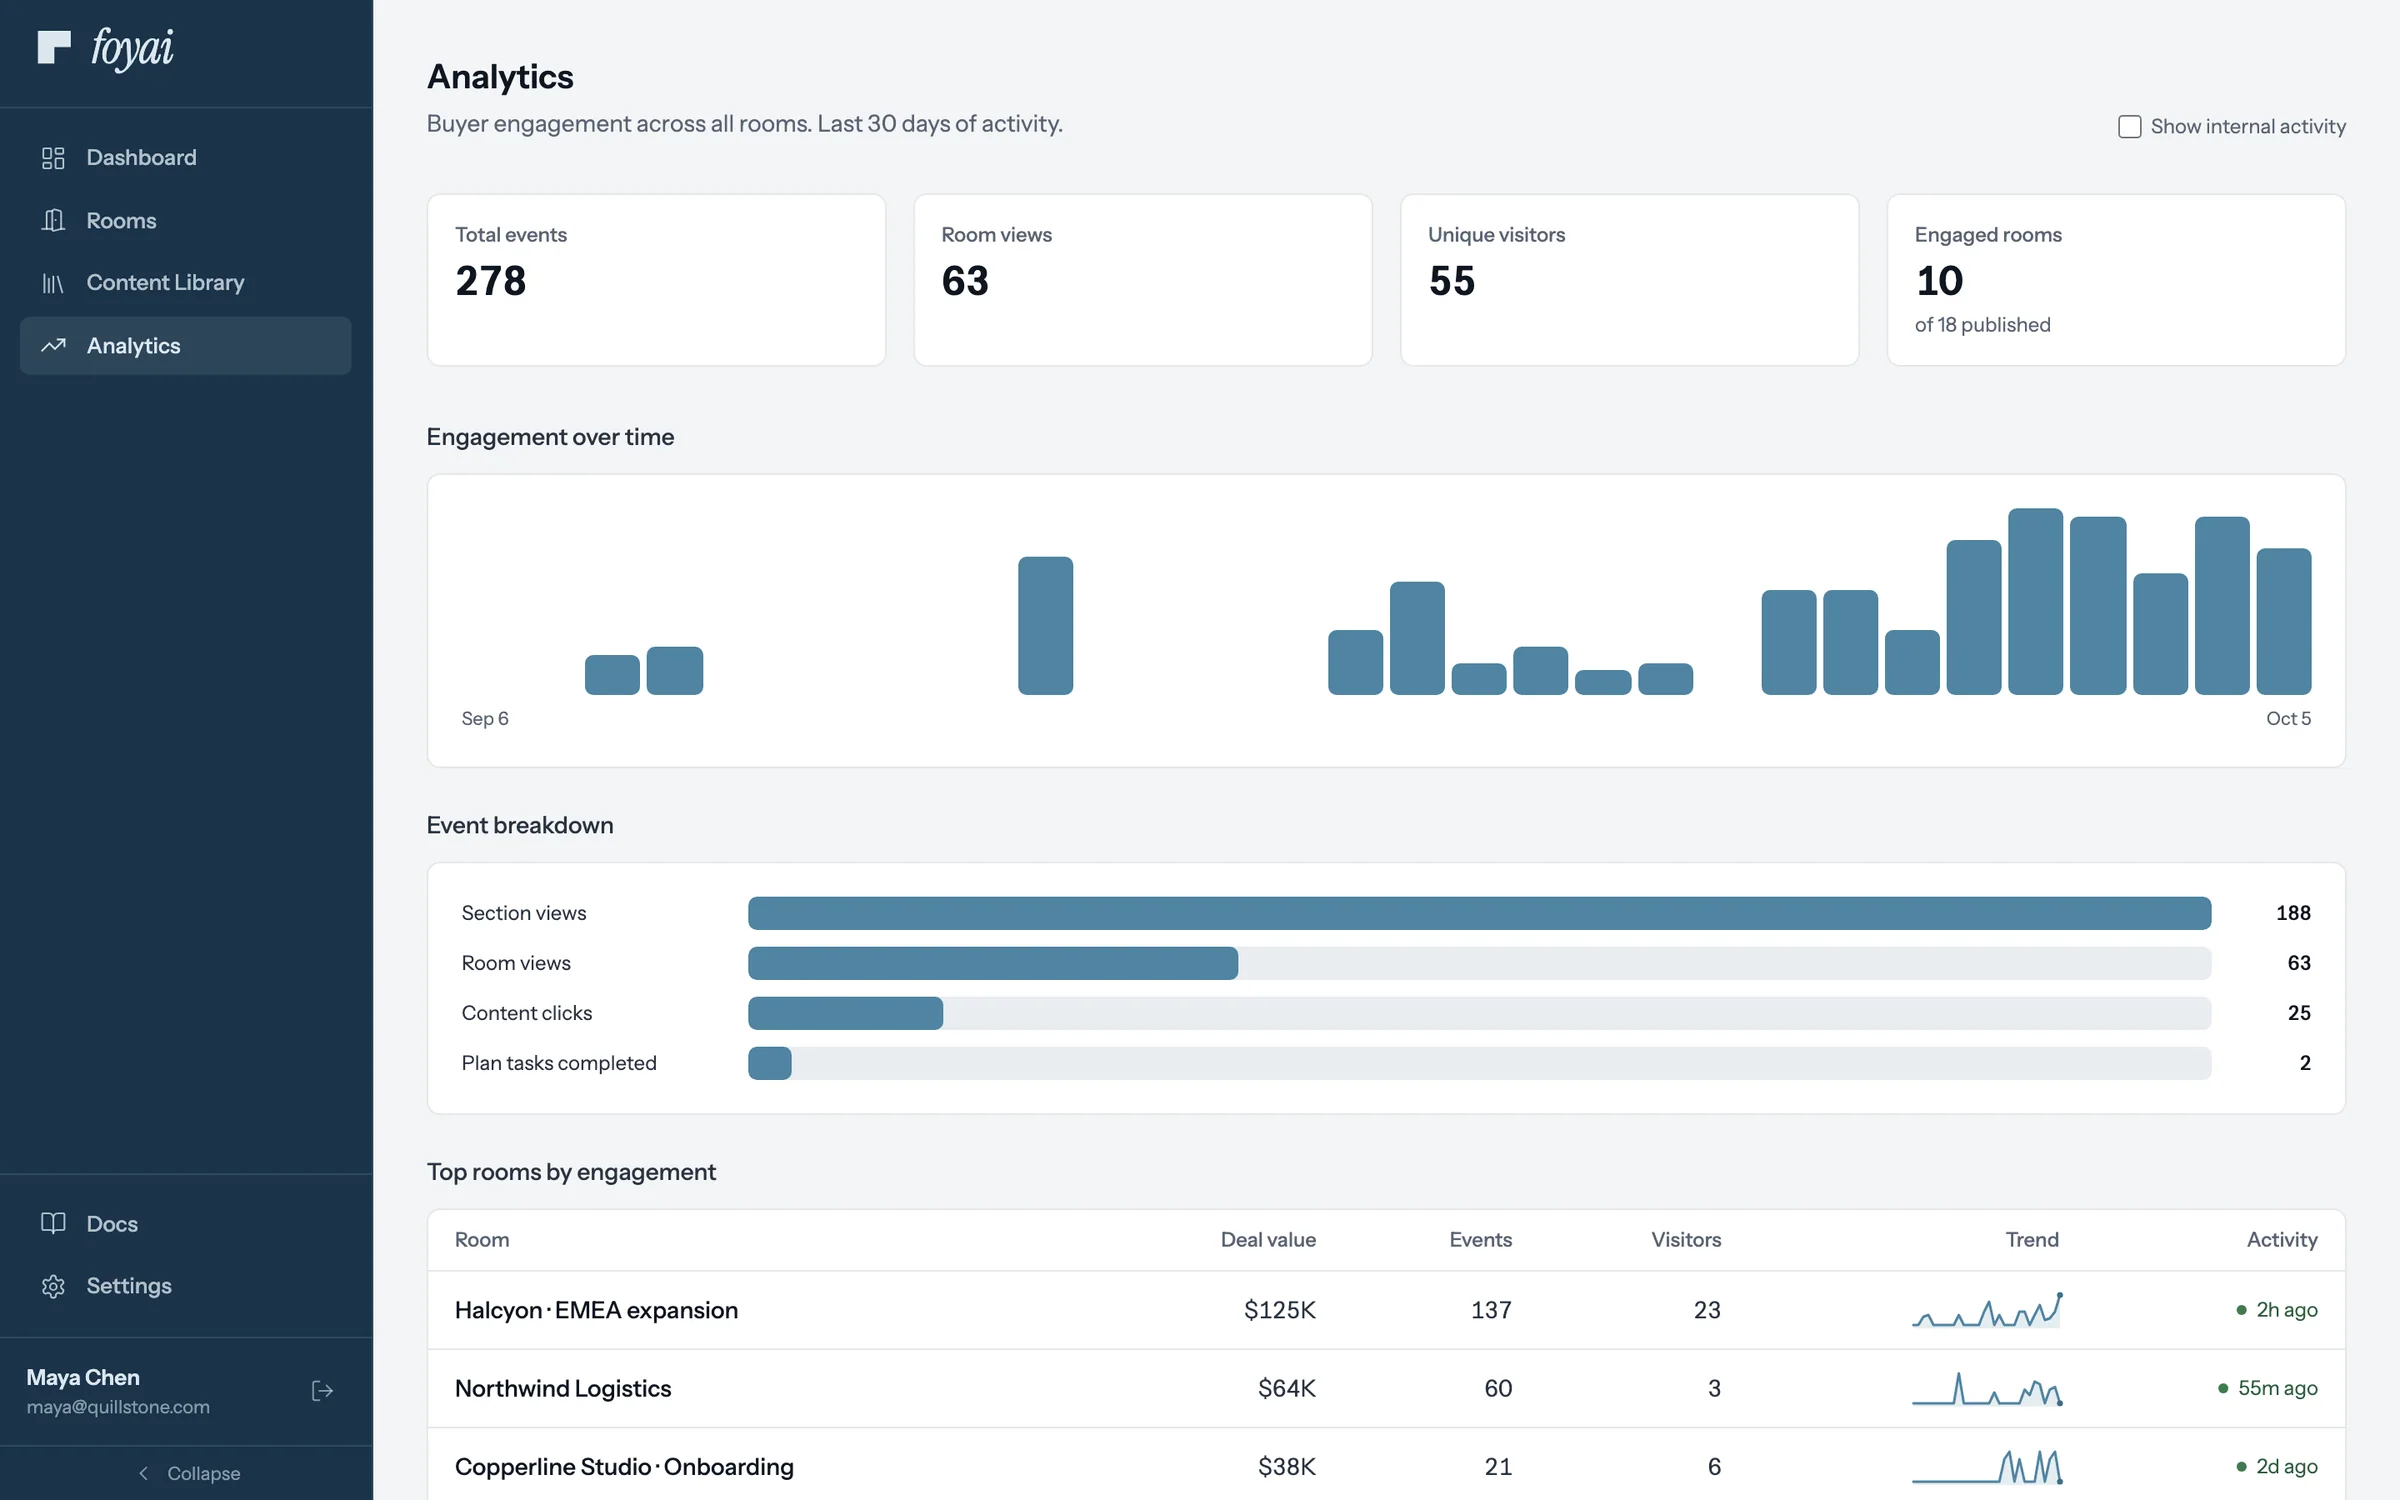Viewport: 2400px width, 1500px height.
Task: Click the Visitors column header
Action: (x=1686, y=1240)
